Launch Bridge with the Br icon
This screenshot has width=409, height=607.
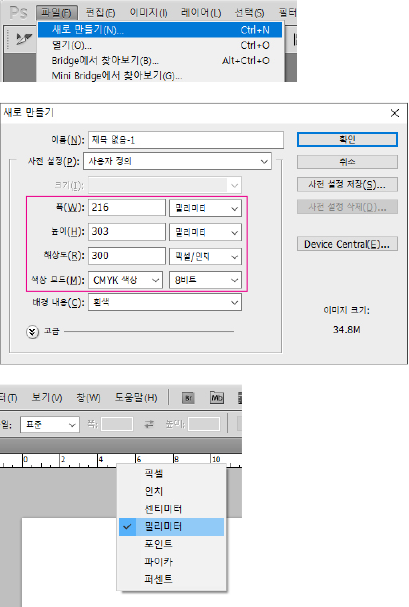pyautogui.click(x=188, y=398)
